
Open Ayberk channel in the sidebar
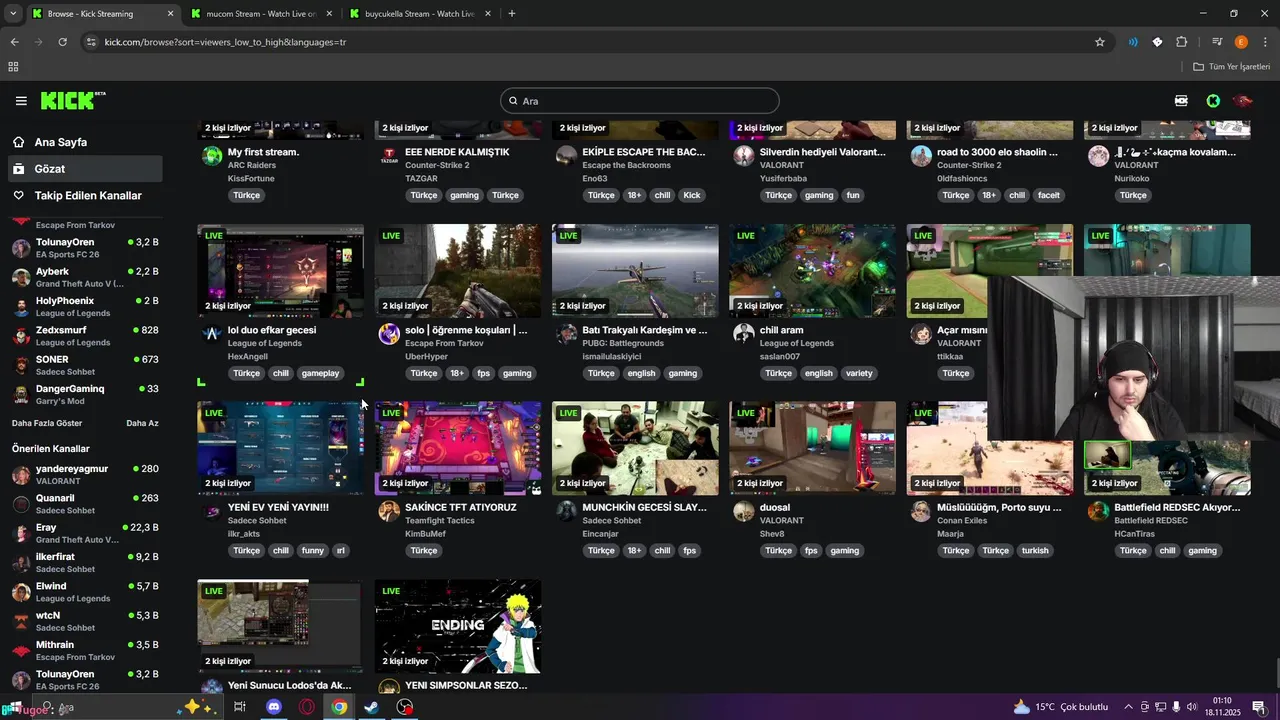point(84,277)
